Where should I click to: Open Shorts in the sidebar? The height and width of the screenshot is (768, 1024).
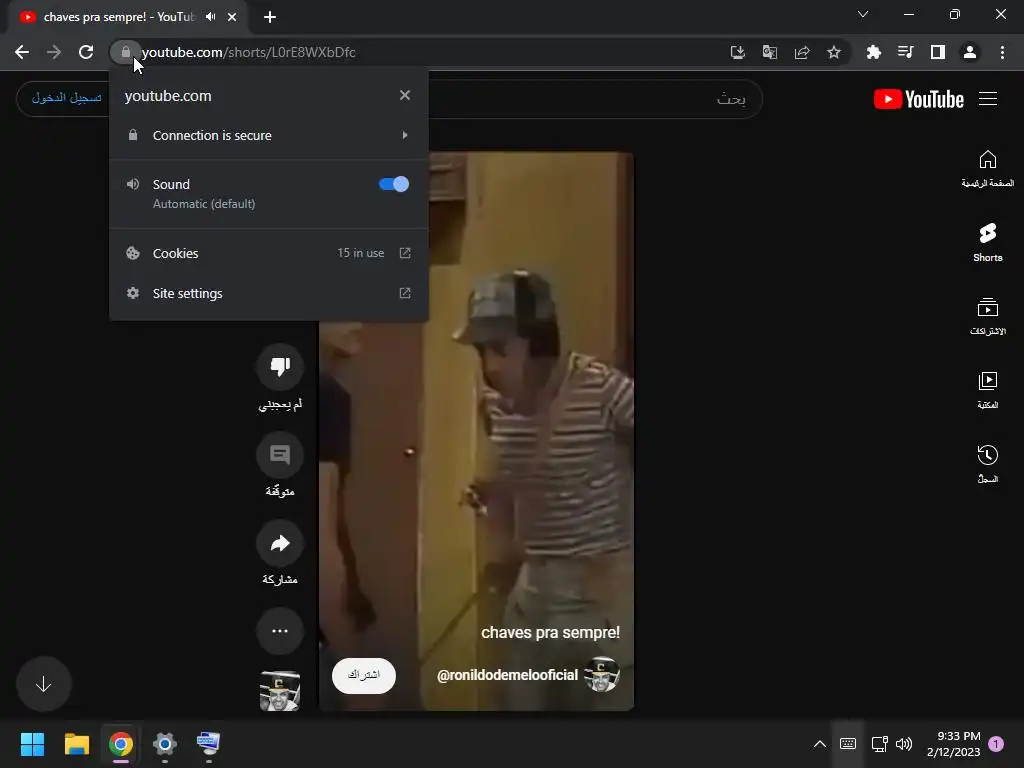point(987,243)
